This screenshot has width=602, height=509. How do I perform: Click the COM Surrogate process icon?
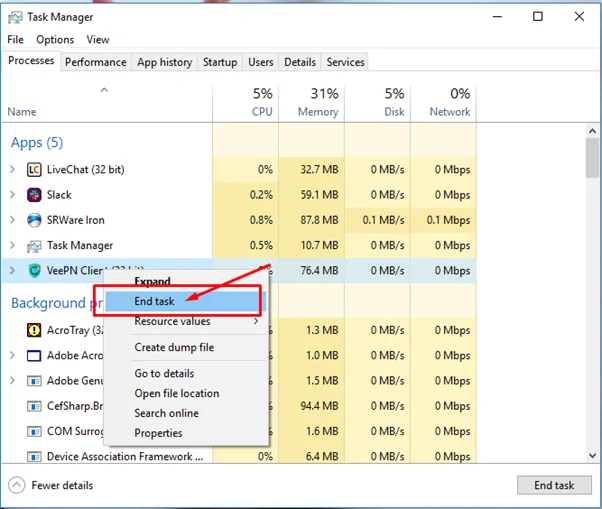tap(34, 431)
